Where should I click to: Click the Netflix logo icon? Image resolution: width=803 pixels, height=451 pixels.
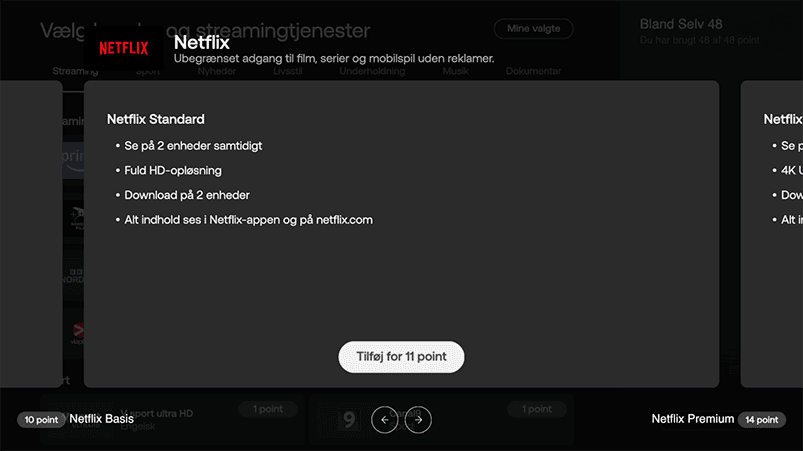123,48
